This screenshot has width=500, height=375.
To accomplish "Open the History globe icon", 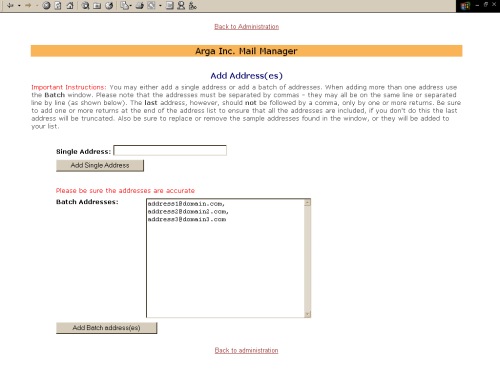I will pyautogui.click(x=109, y=5).
